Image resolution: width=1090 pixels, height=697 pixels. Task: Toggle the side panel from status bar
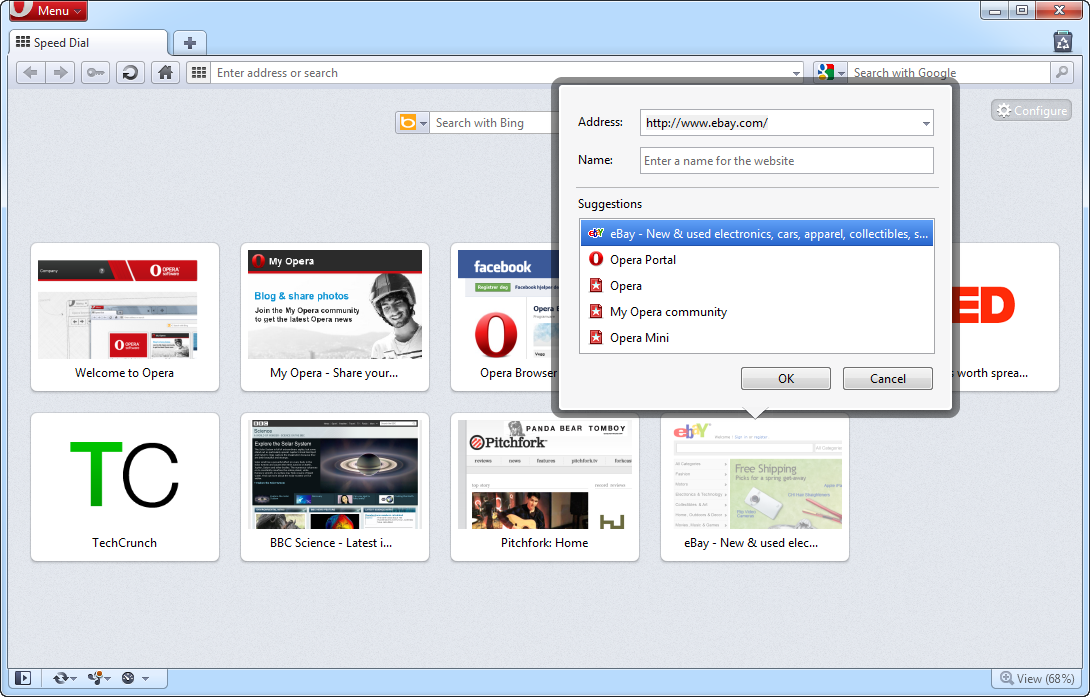coord(23,678)
